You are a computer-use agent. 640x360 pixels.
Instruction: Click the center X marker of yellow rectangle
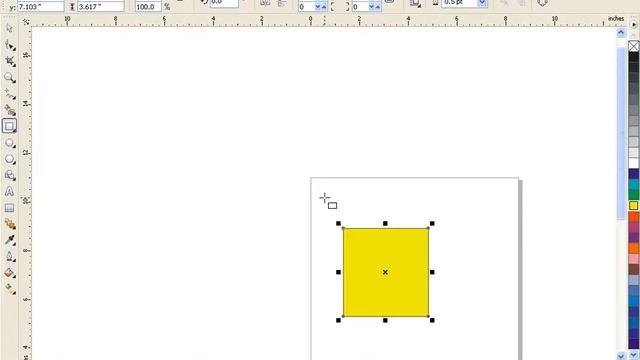[385, 272]
